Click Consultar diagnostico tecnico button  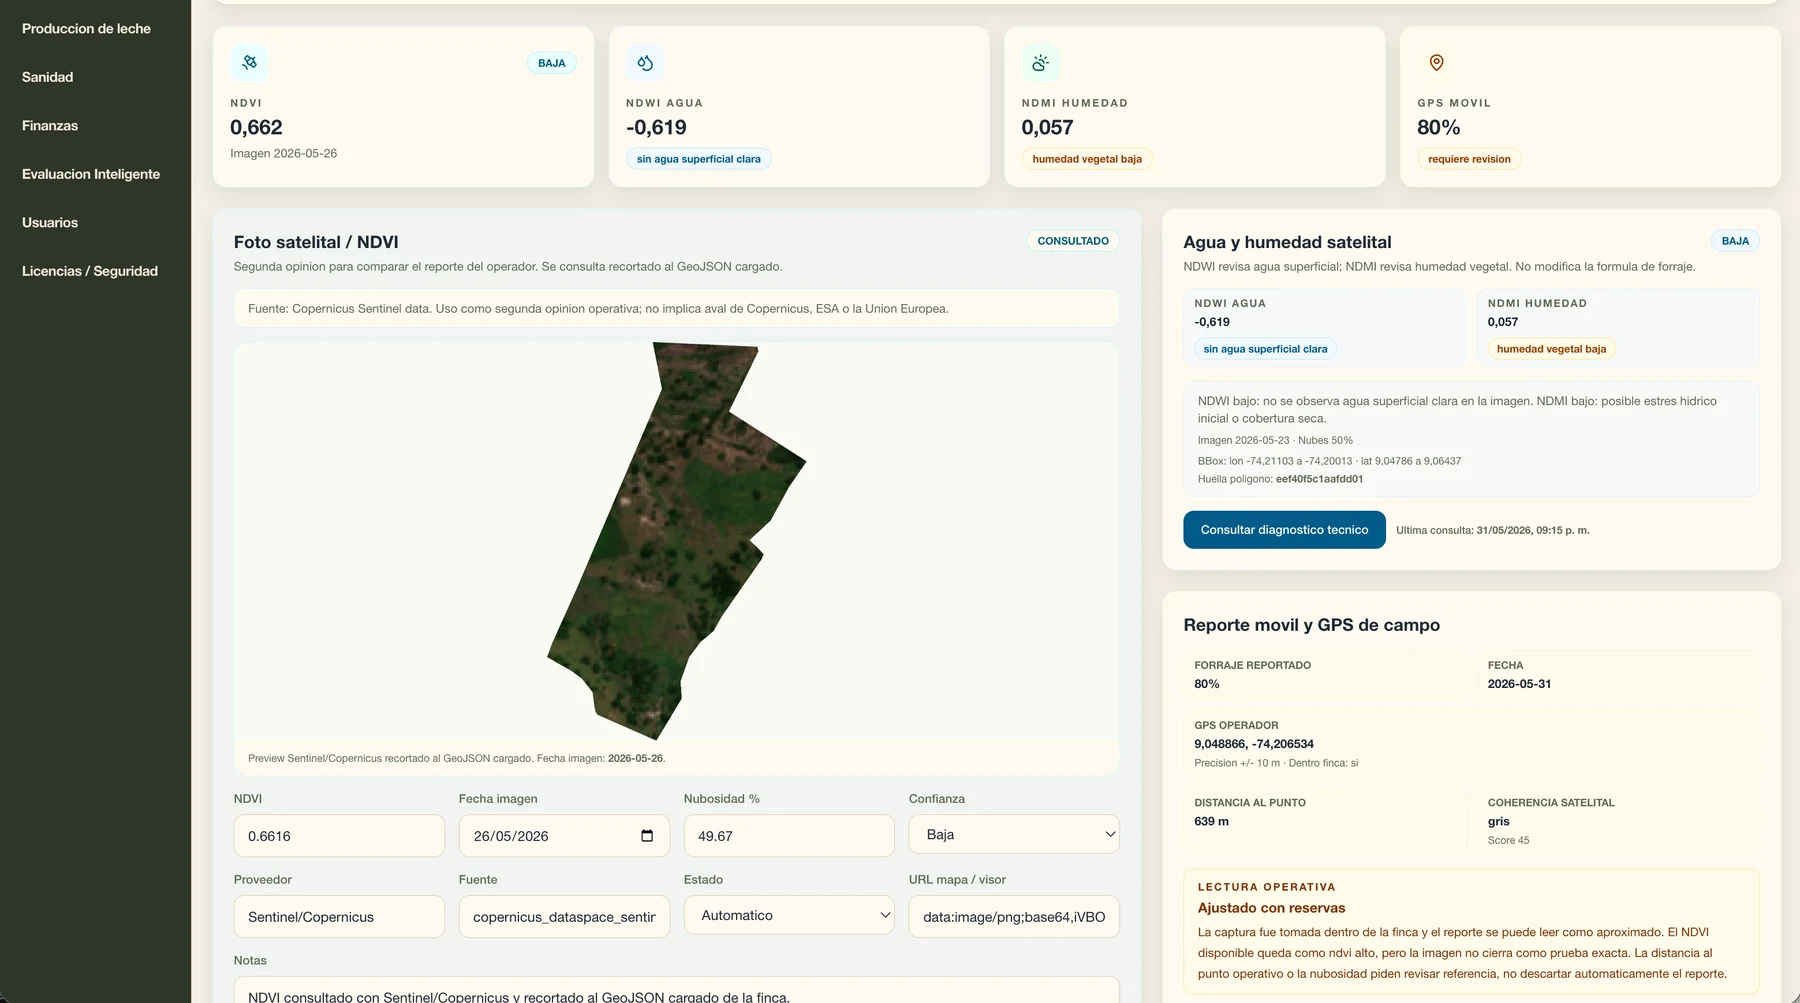click(1284, 530)
